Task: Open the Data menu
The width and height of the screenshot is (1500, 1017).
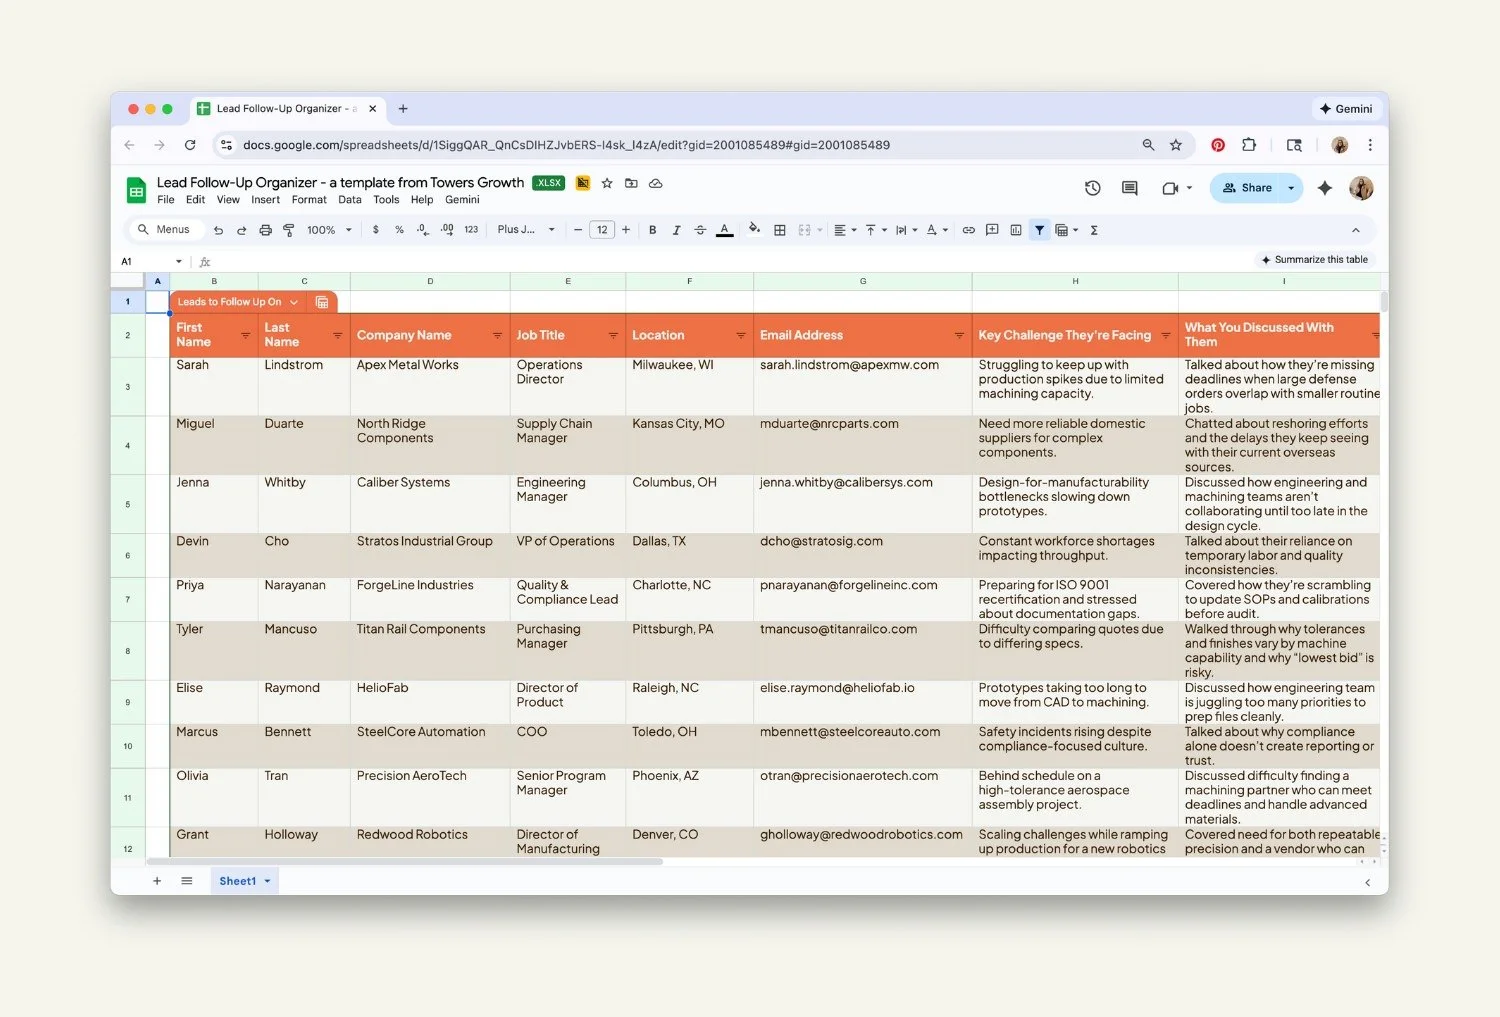Action: [350, 200]
